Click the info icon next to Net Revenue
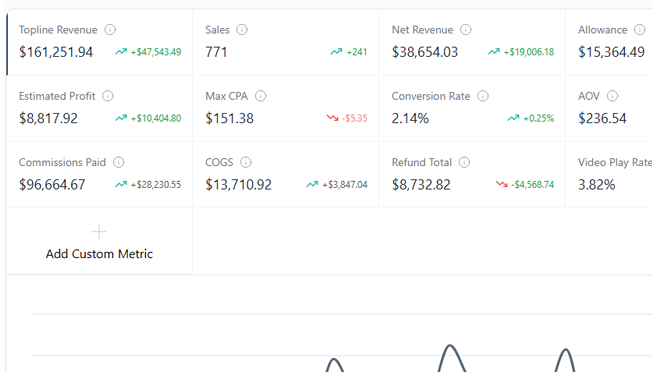The image size is (652, 372). [465, 30]
